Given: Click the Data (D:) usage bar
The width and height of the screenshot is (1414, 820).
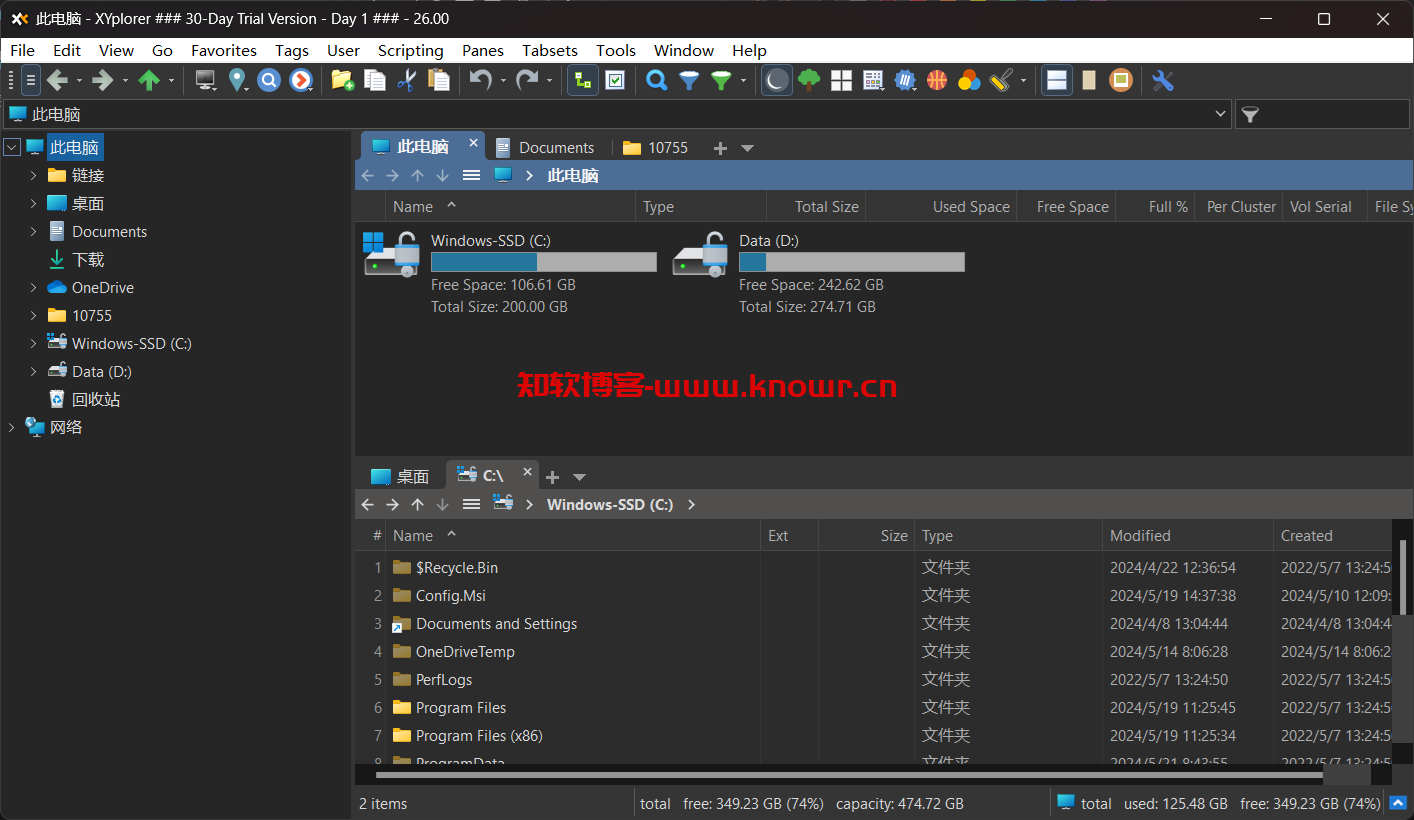Looking at the screenshot, I should tap(851, 262).
